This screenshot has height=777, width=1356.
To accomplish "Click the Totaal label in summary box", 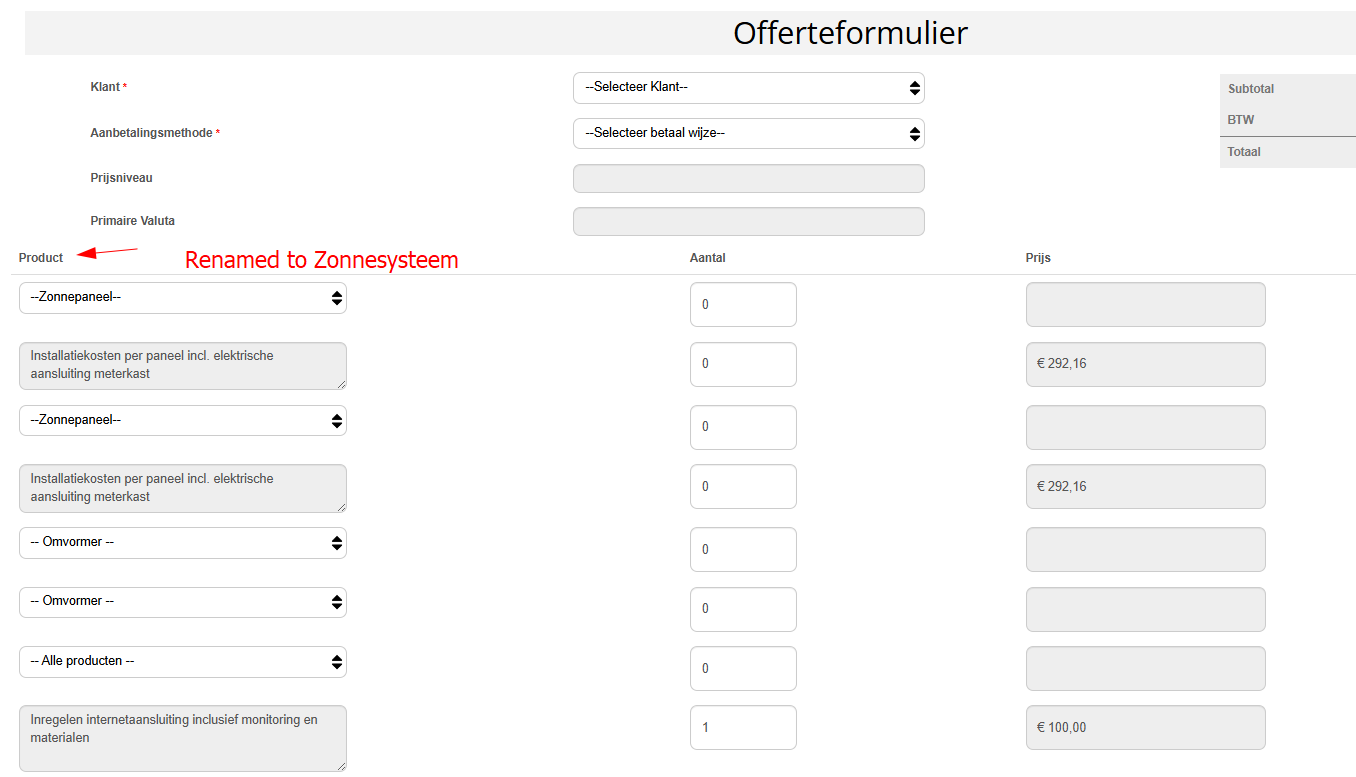I will click(x=1244, y=152).
